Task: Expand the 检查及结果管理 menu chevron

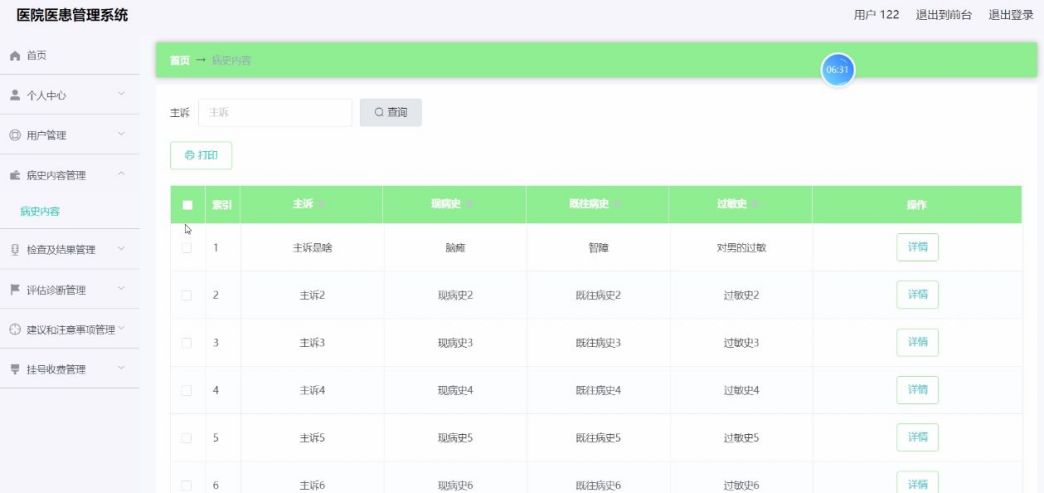Action: (x=121, y=249)
